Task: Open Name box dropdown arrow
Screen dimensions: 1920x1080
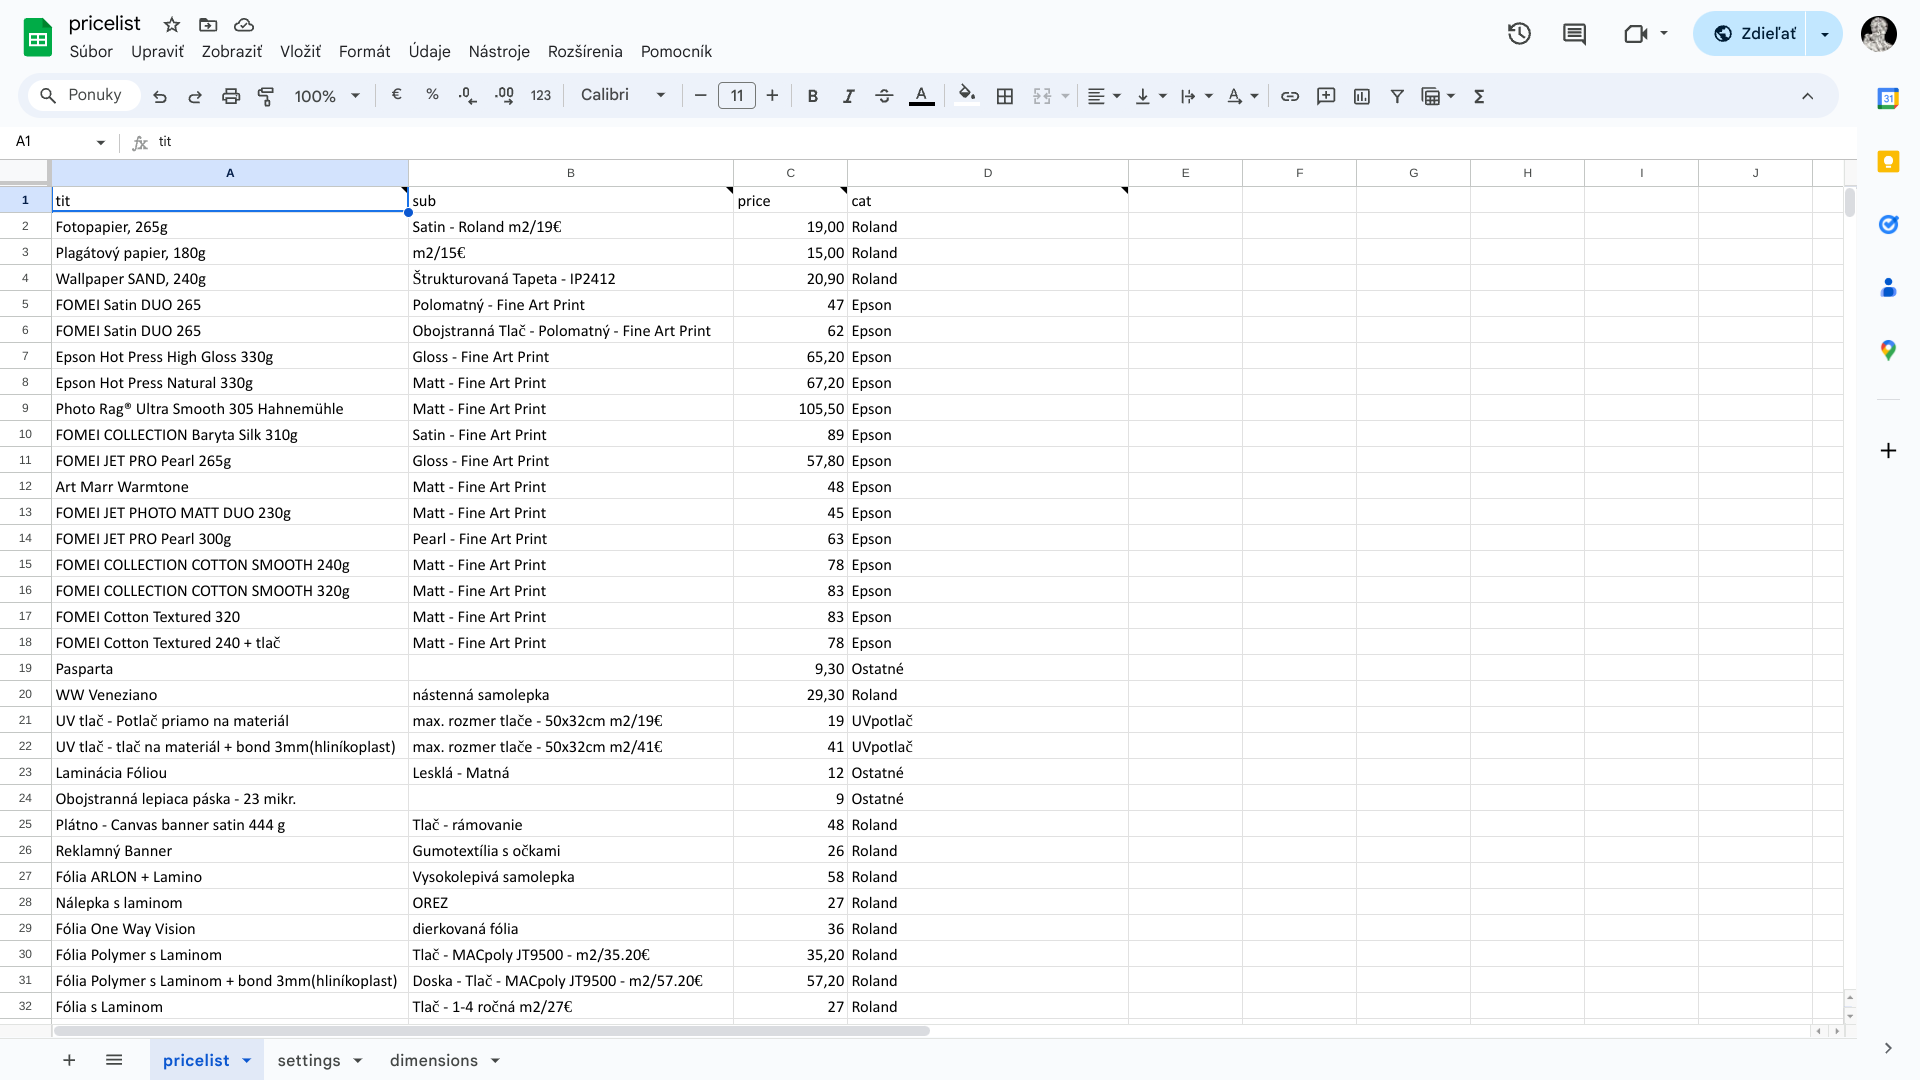Action: coord(100,143)
